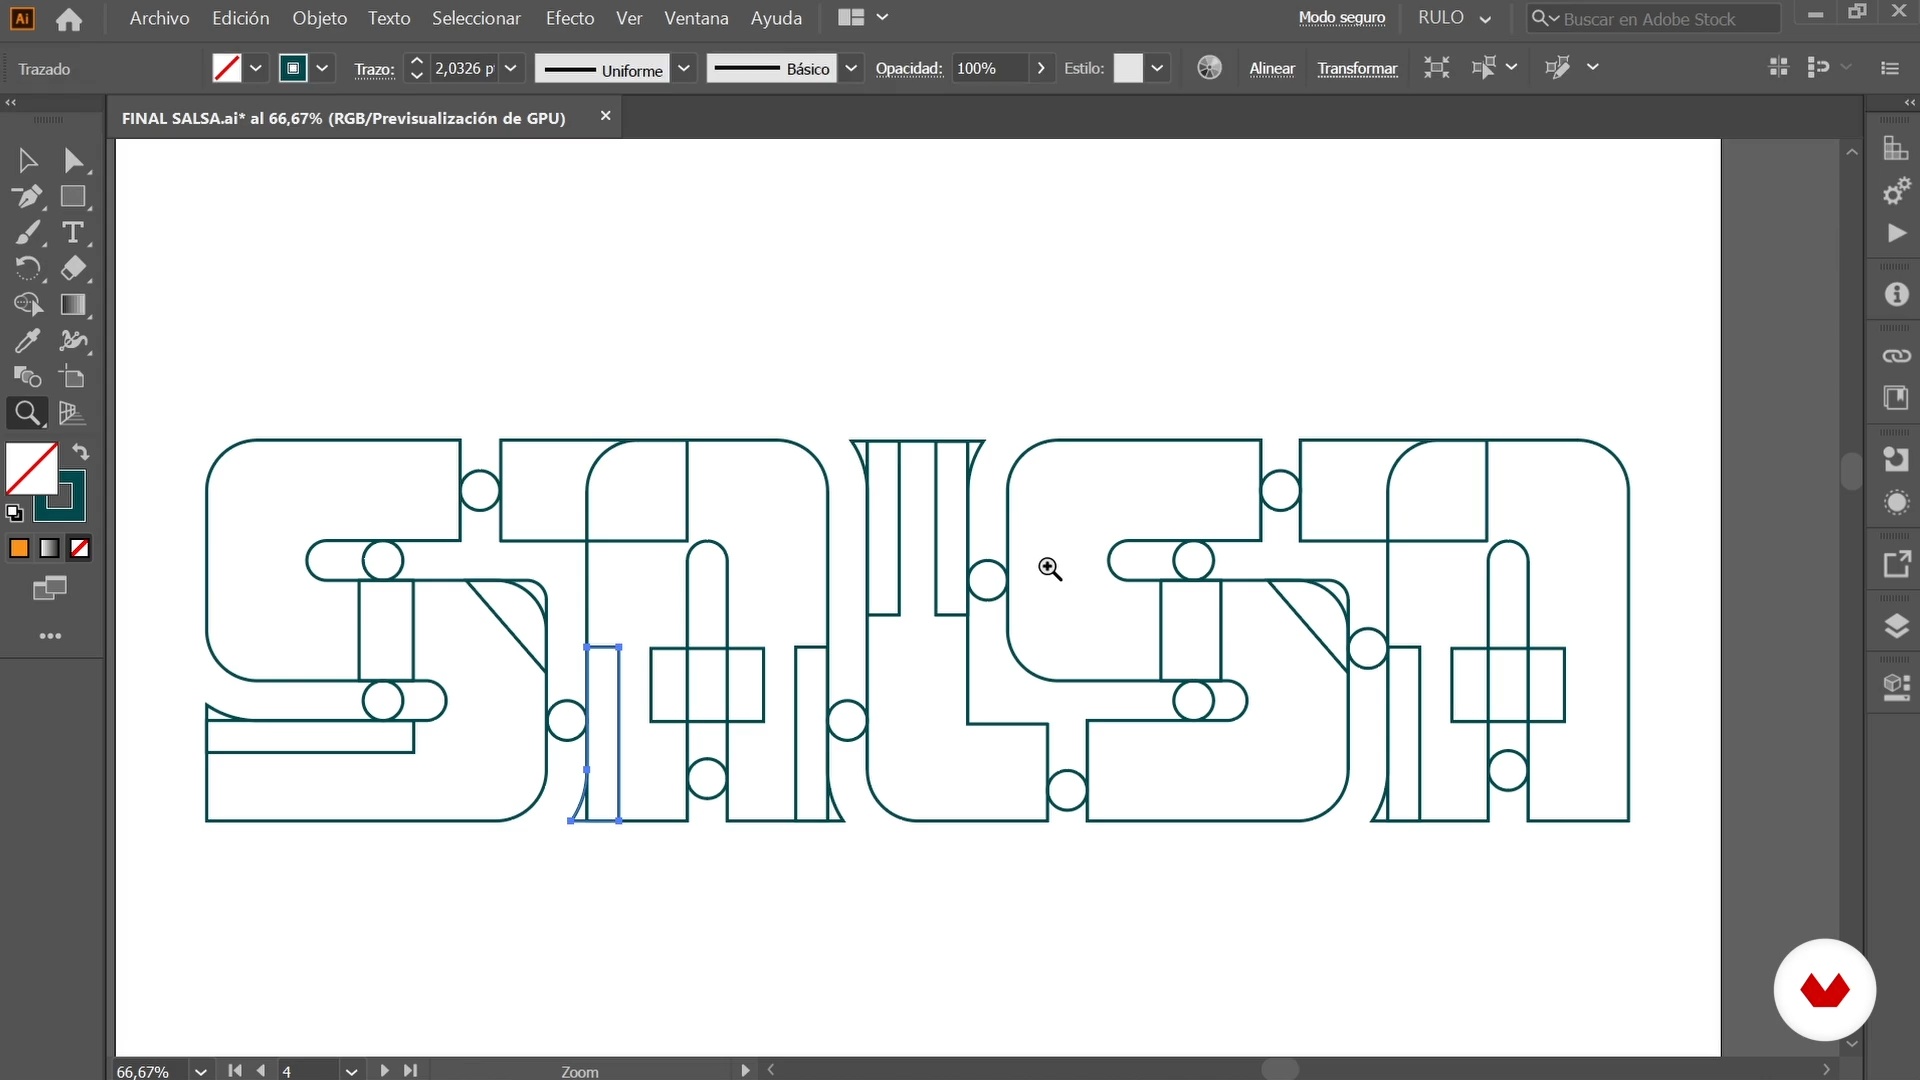Change the screen mode icon
The width and height of the screenshot is (1920, 1080).
[x=50, y=589]
